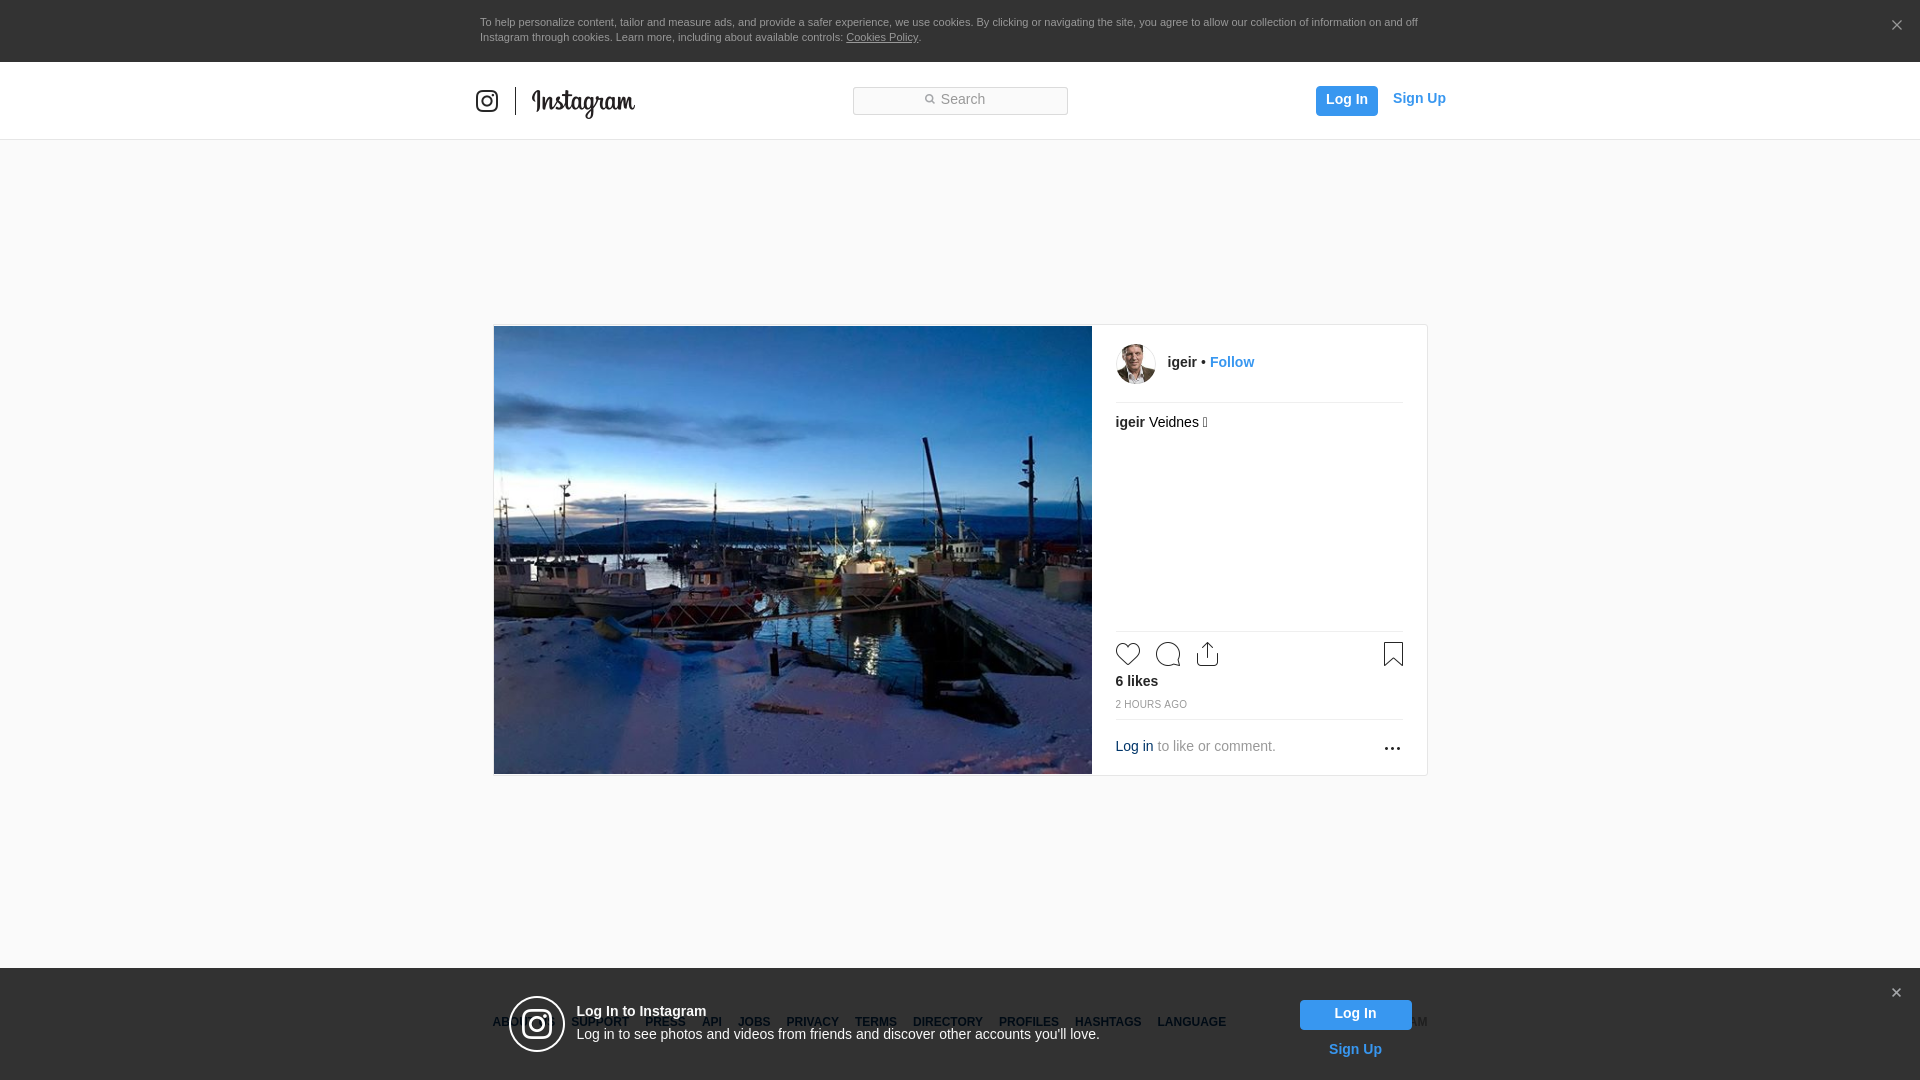The image size is (1920, 1080).
Task: Click the Instagram camera glyph logo
Action: 487,101
